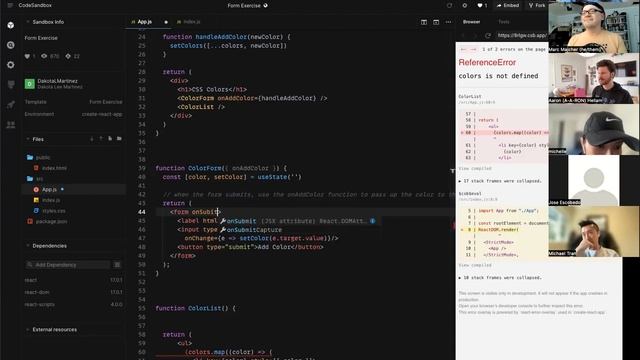Switch to the index.js editor tab
Screen dimensions: 640x360
coord(189,22)
